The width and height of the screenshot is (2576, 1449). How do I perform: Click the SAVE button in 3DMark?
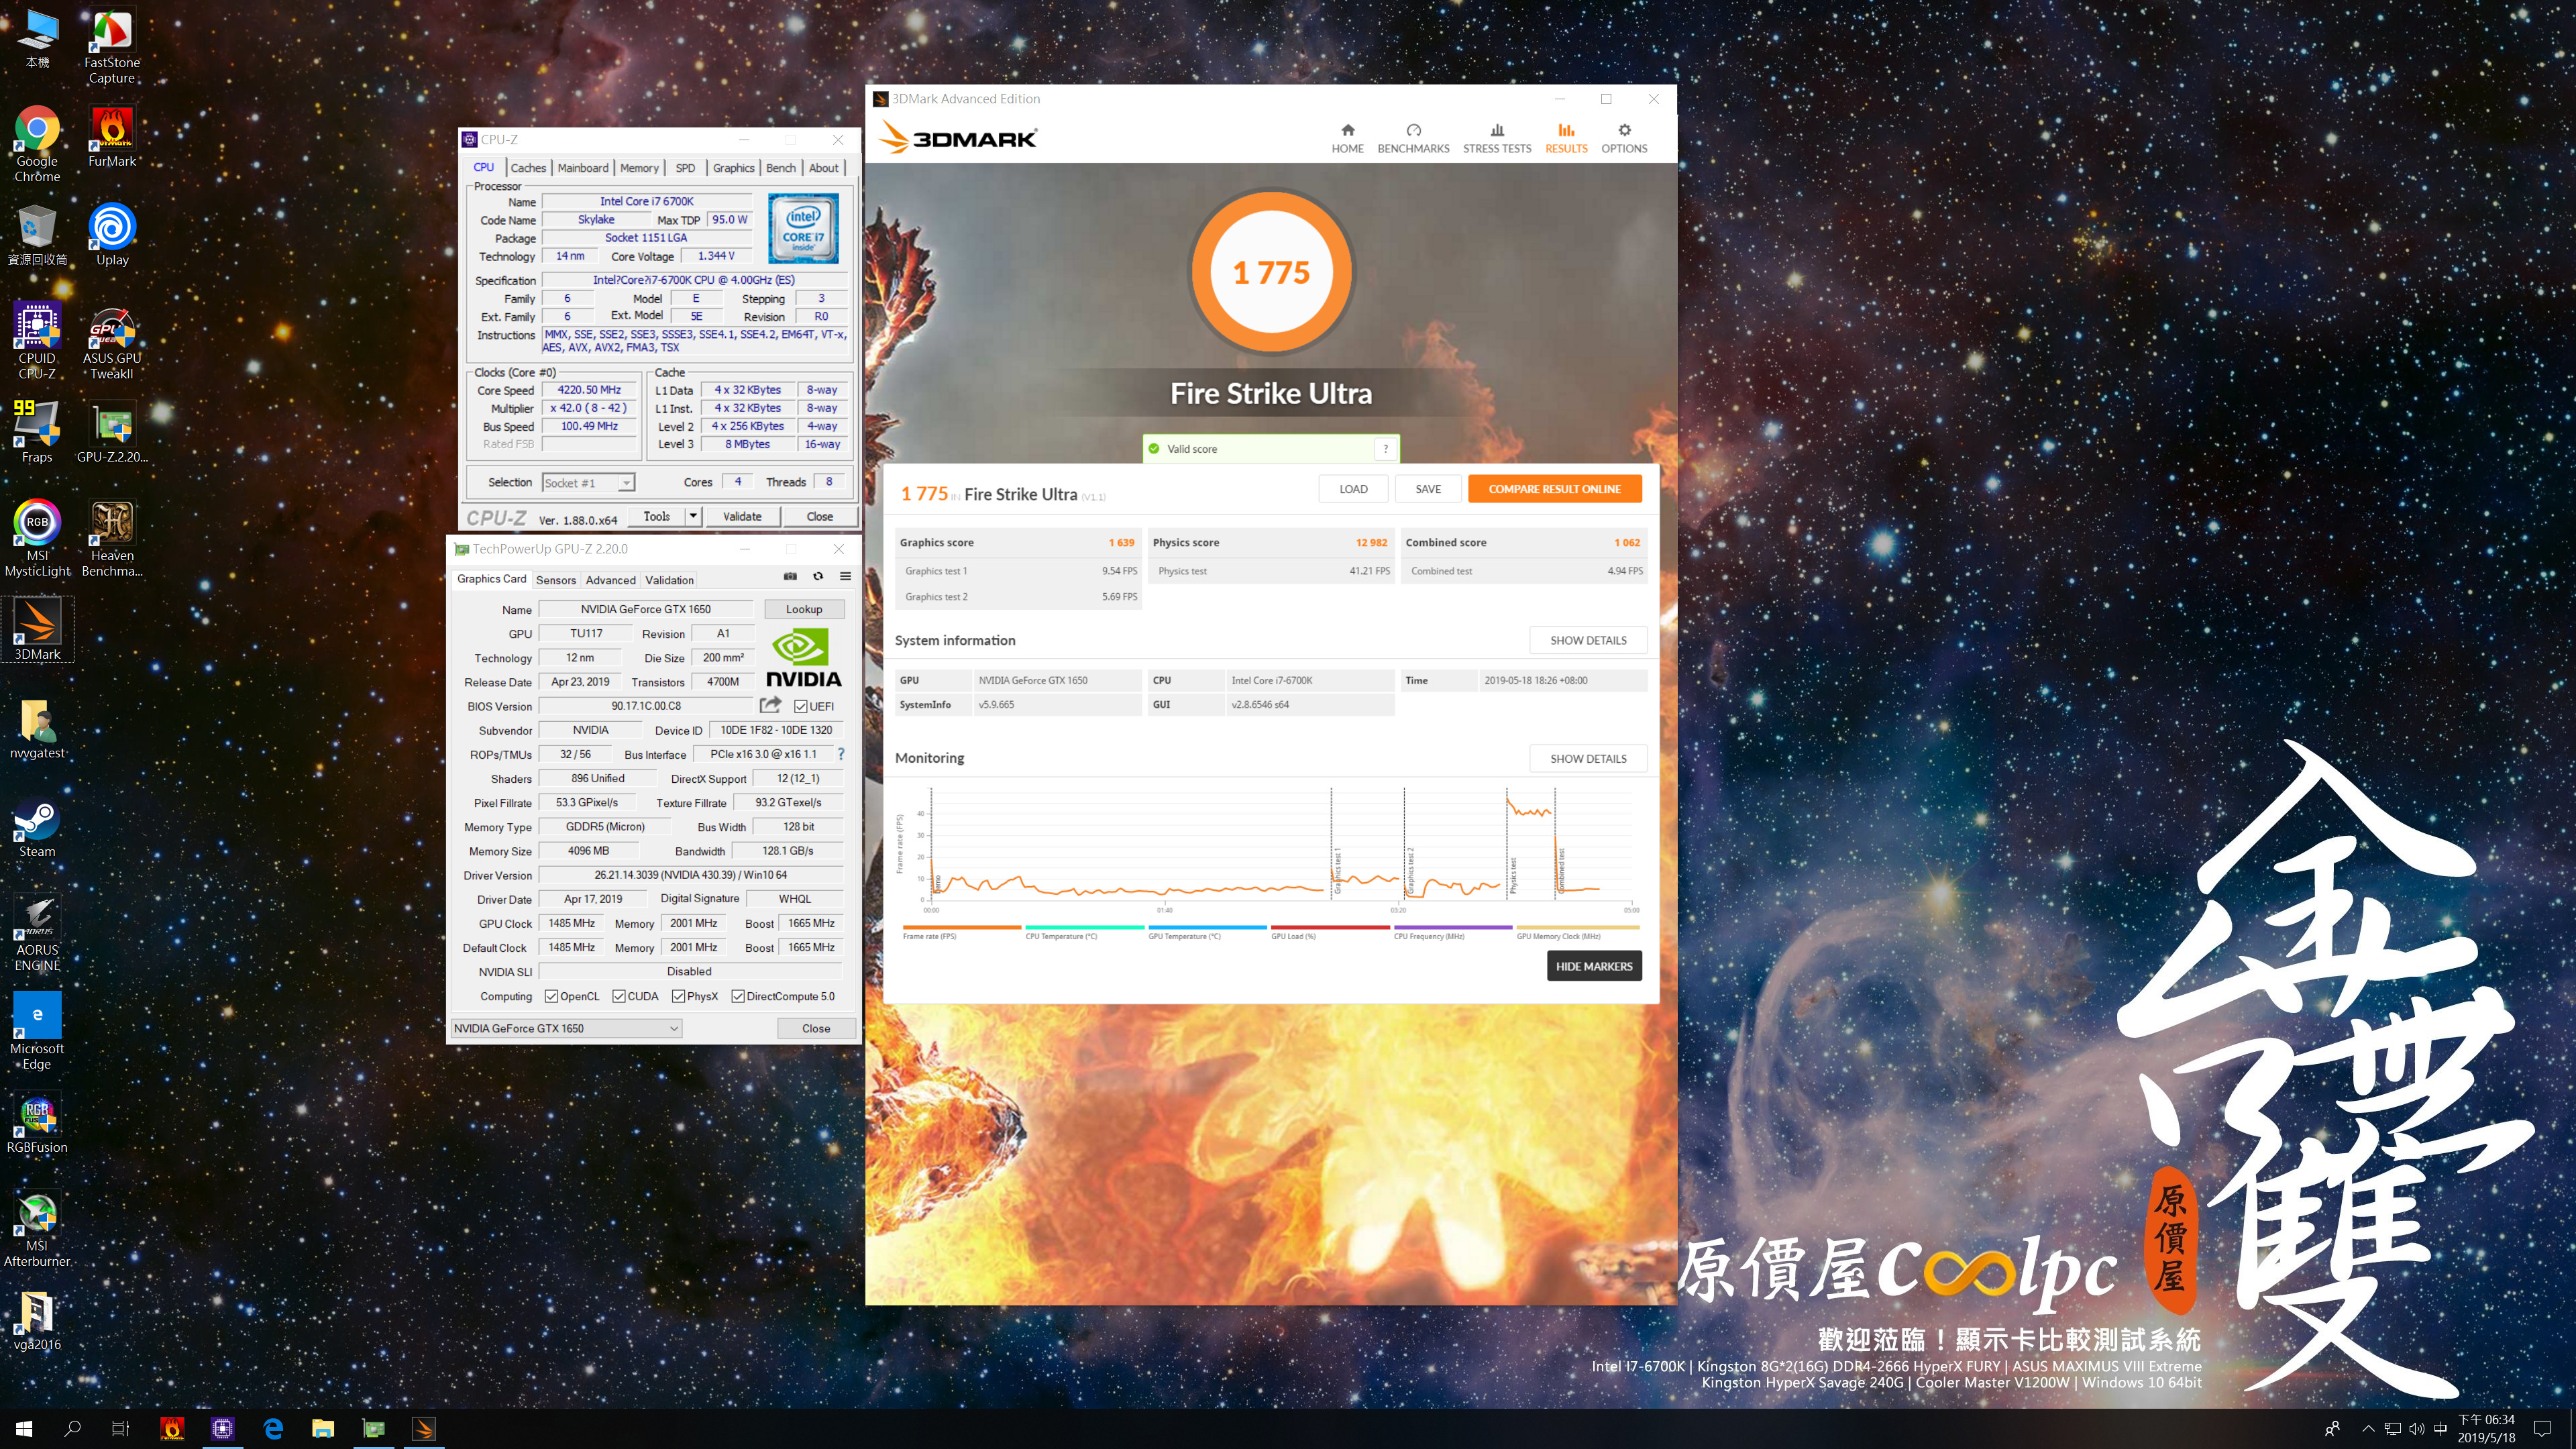(1428, 489)
